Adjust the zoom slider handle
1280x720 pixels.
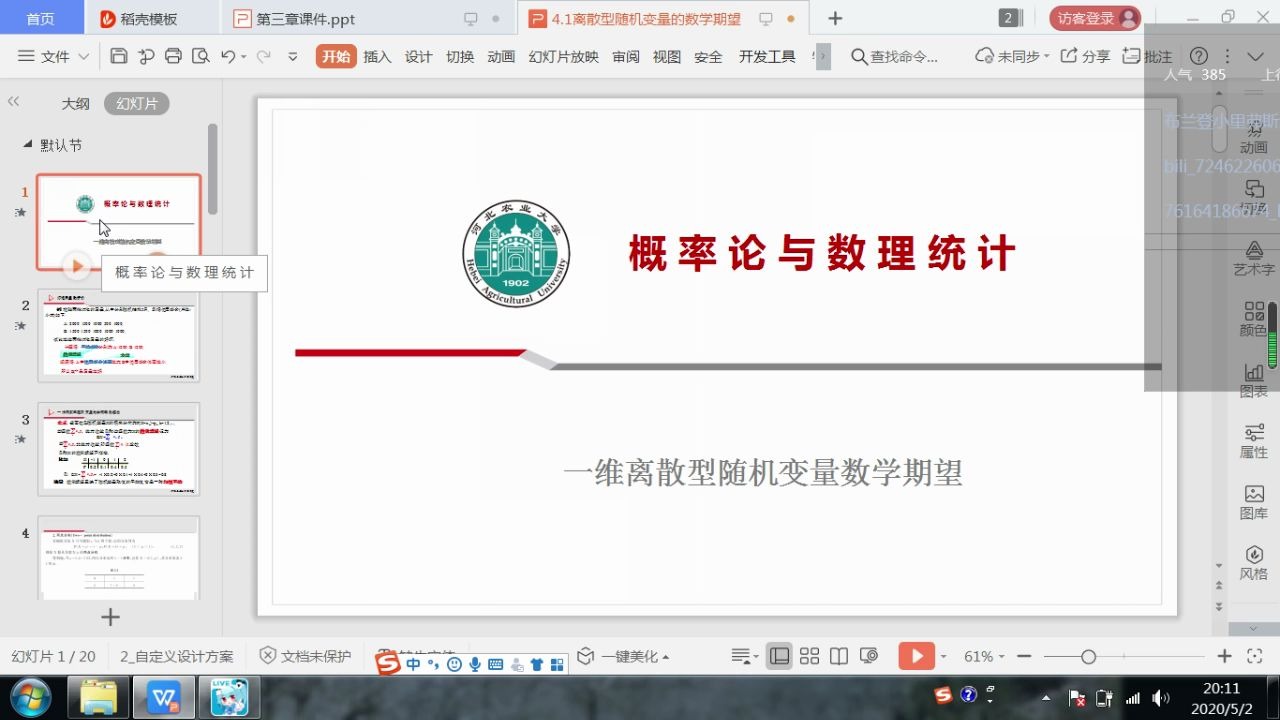coord(1088,656)
